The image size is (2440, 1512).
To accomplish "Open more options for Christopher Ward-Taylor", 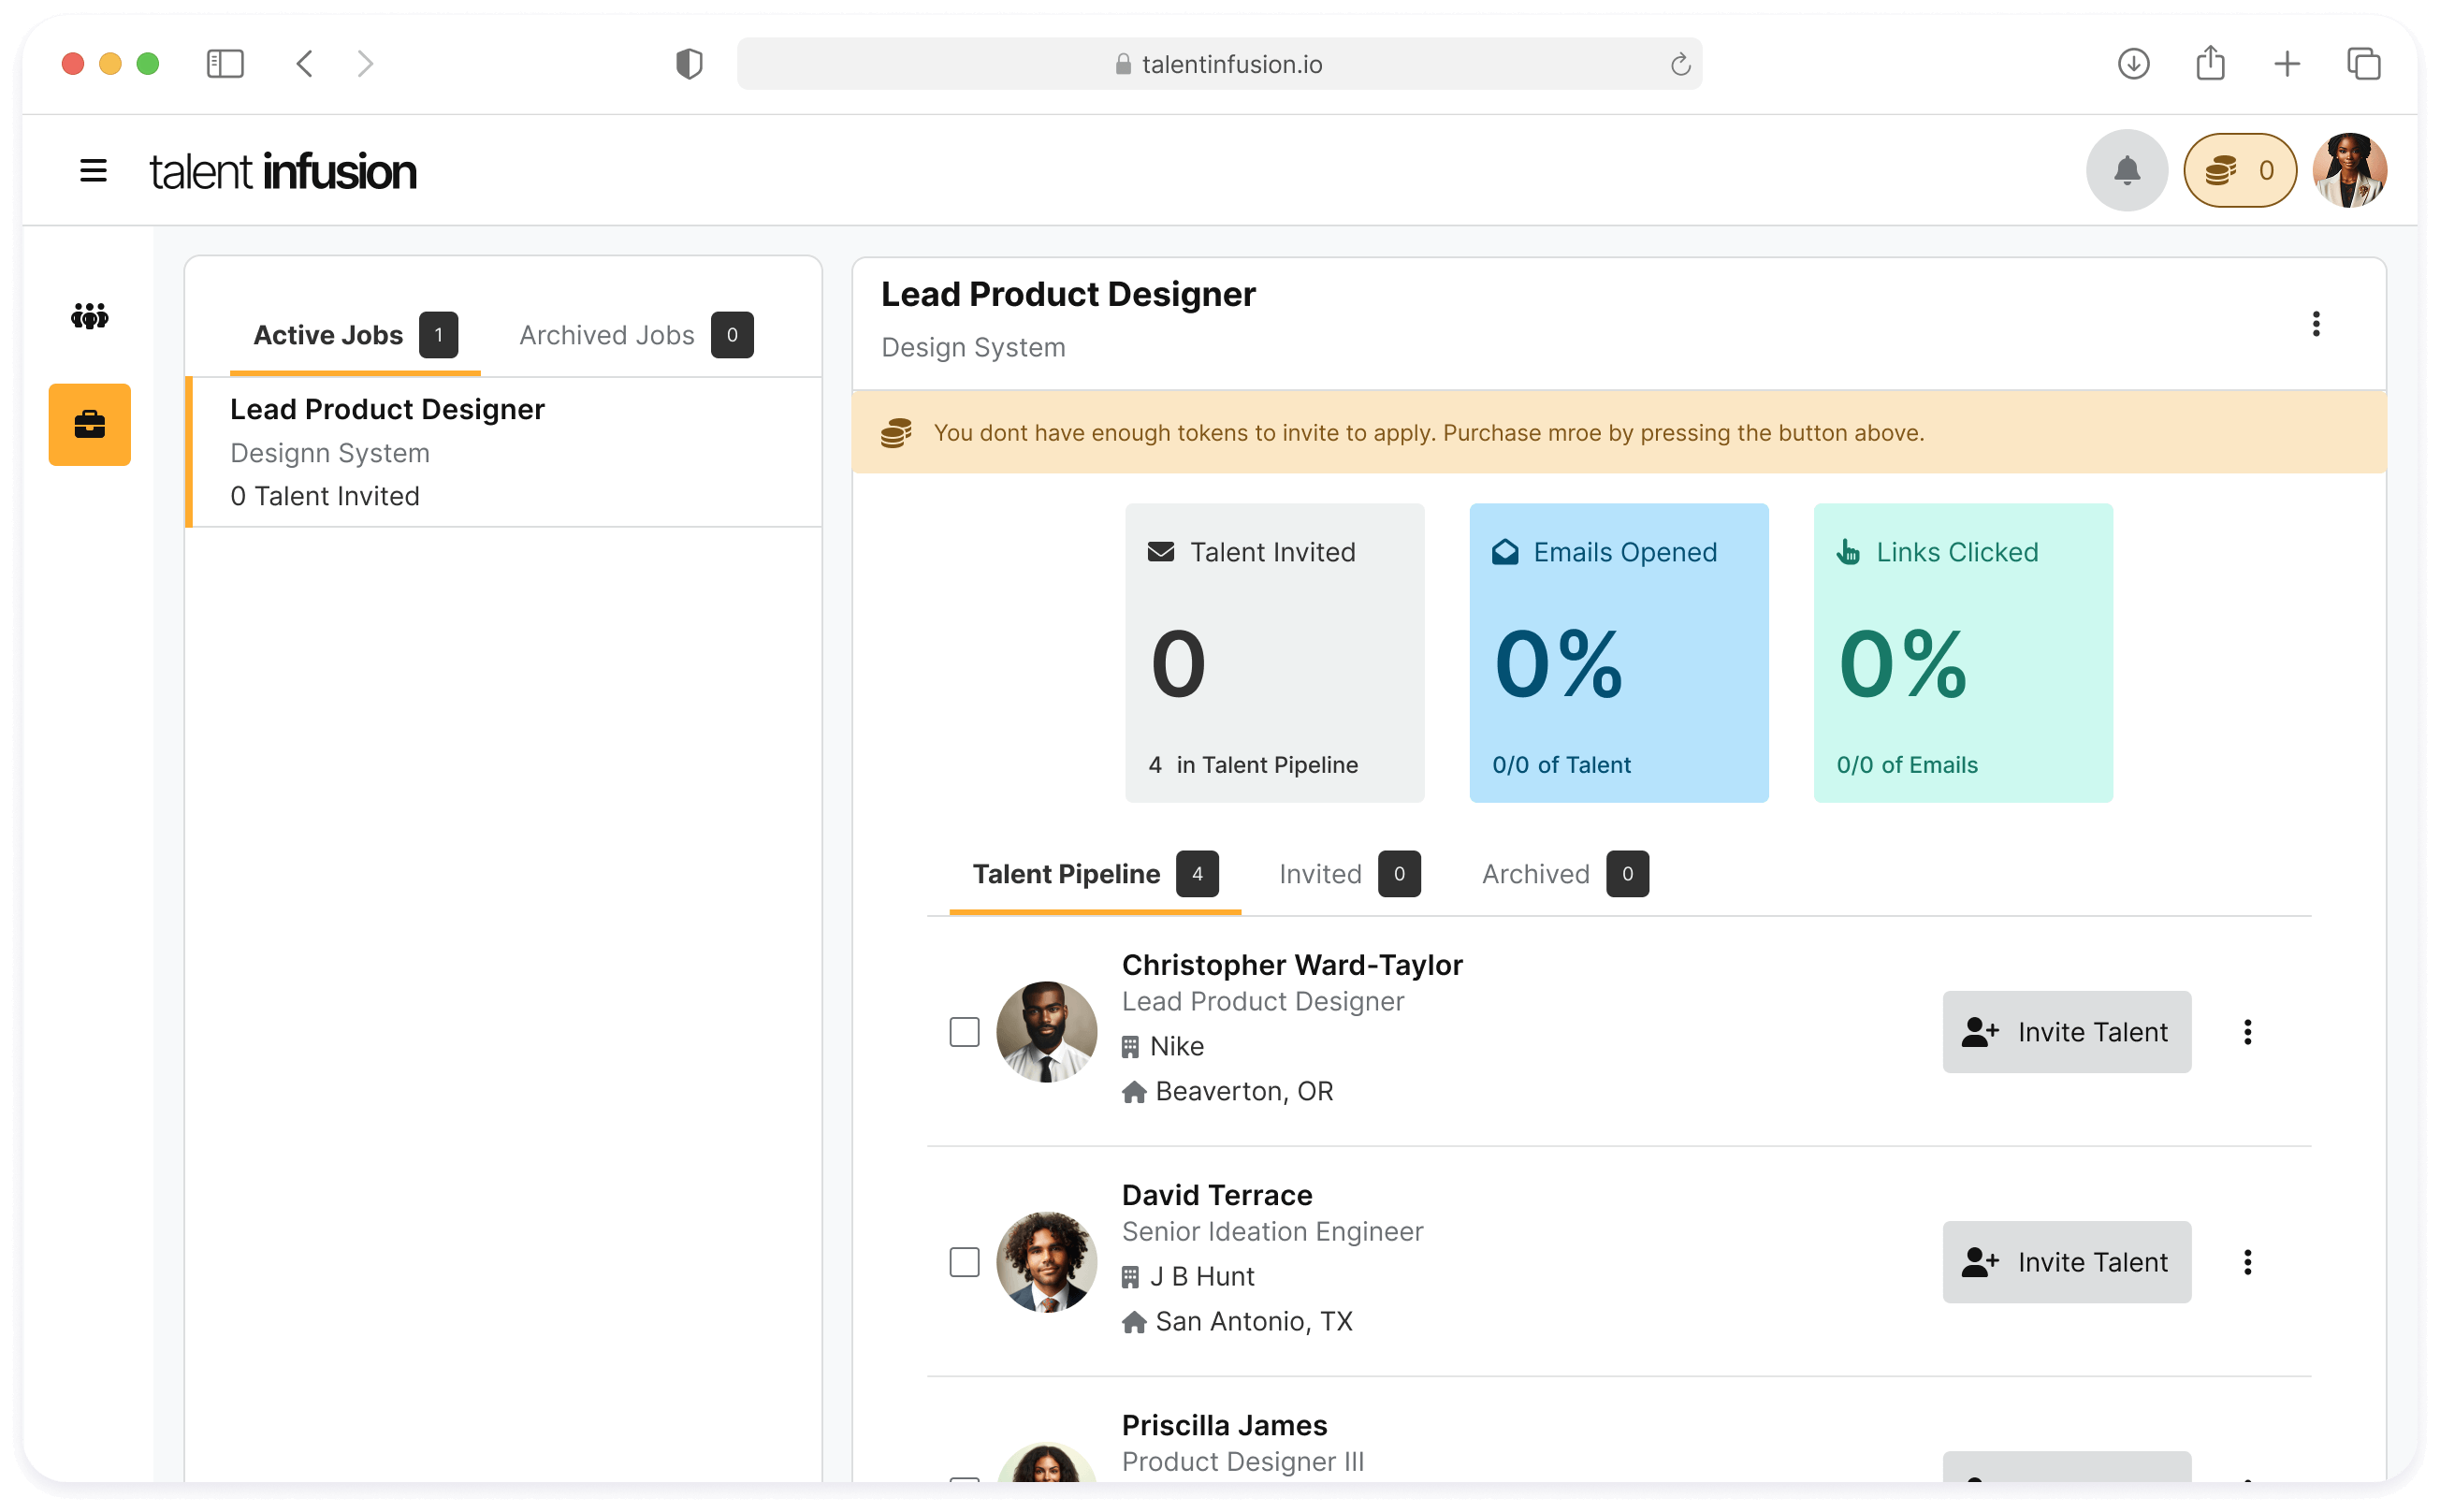I will (x=2247, y=1032).
